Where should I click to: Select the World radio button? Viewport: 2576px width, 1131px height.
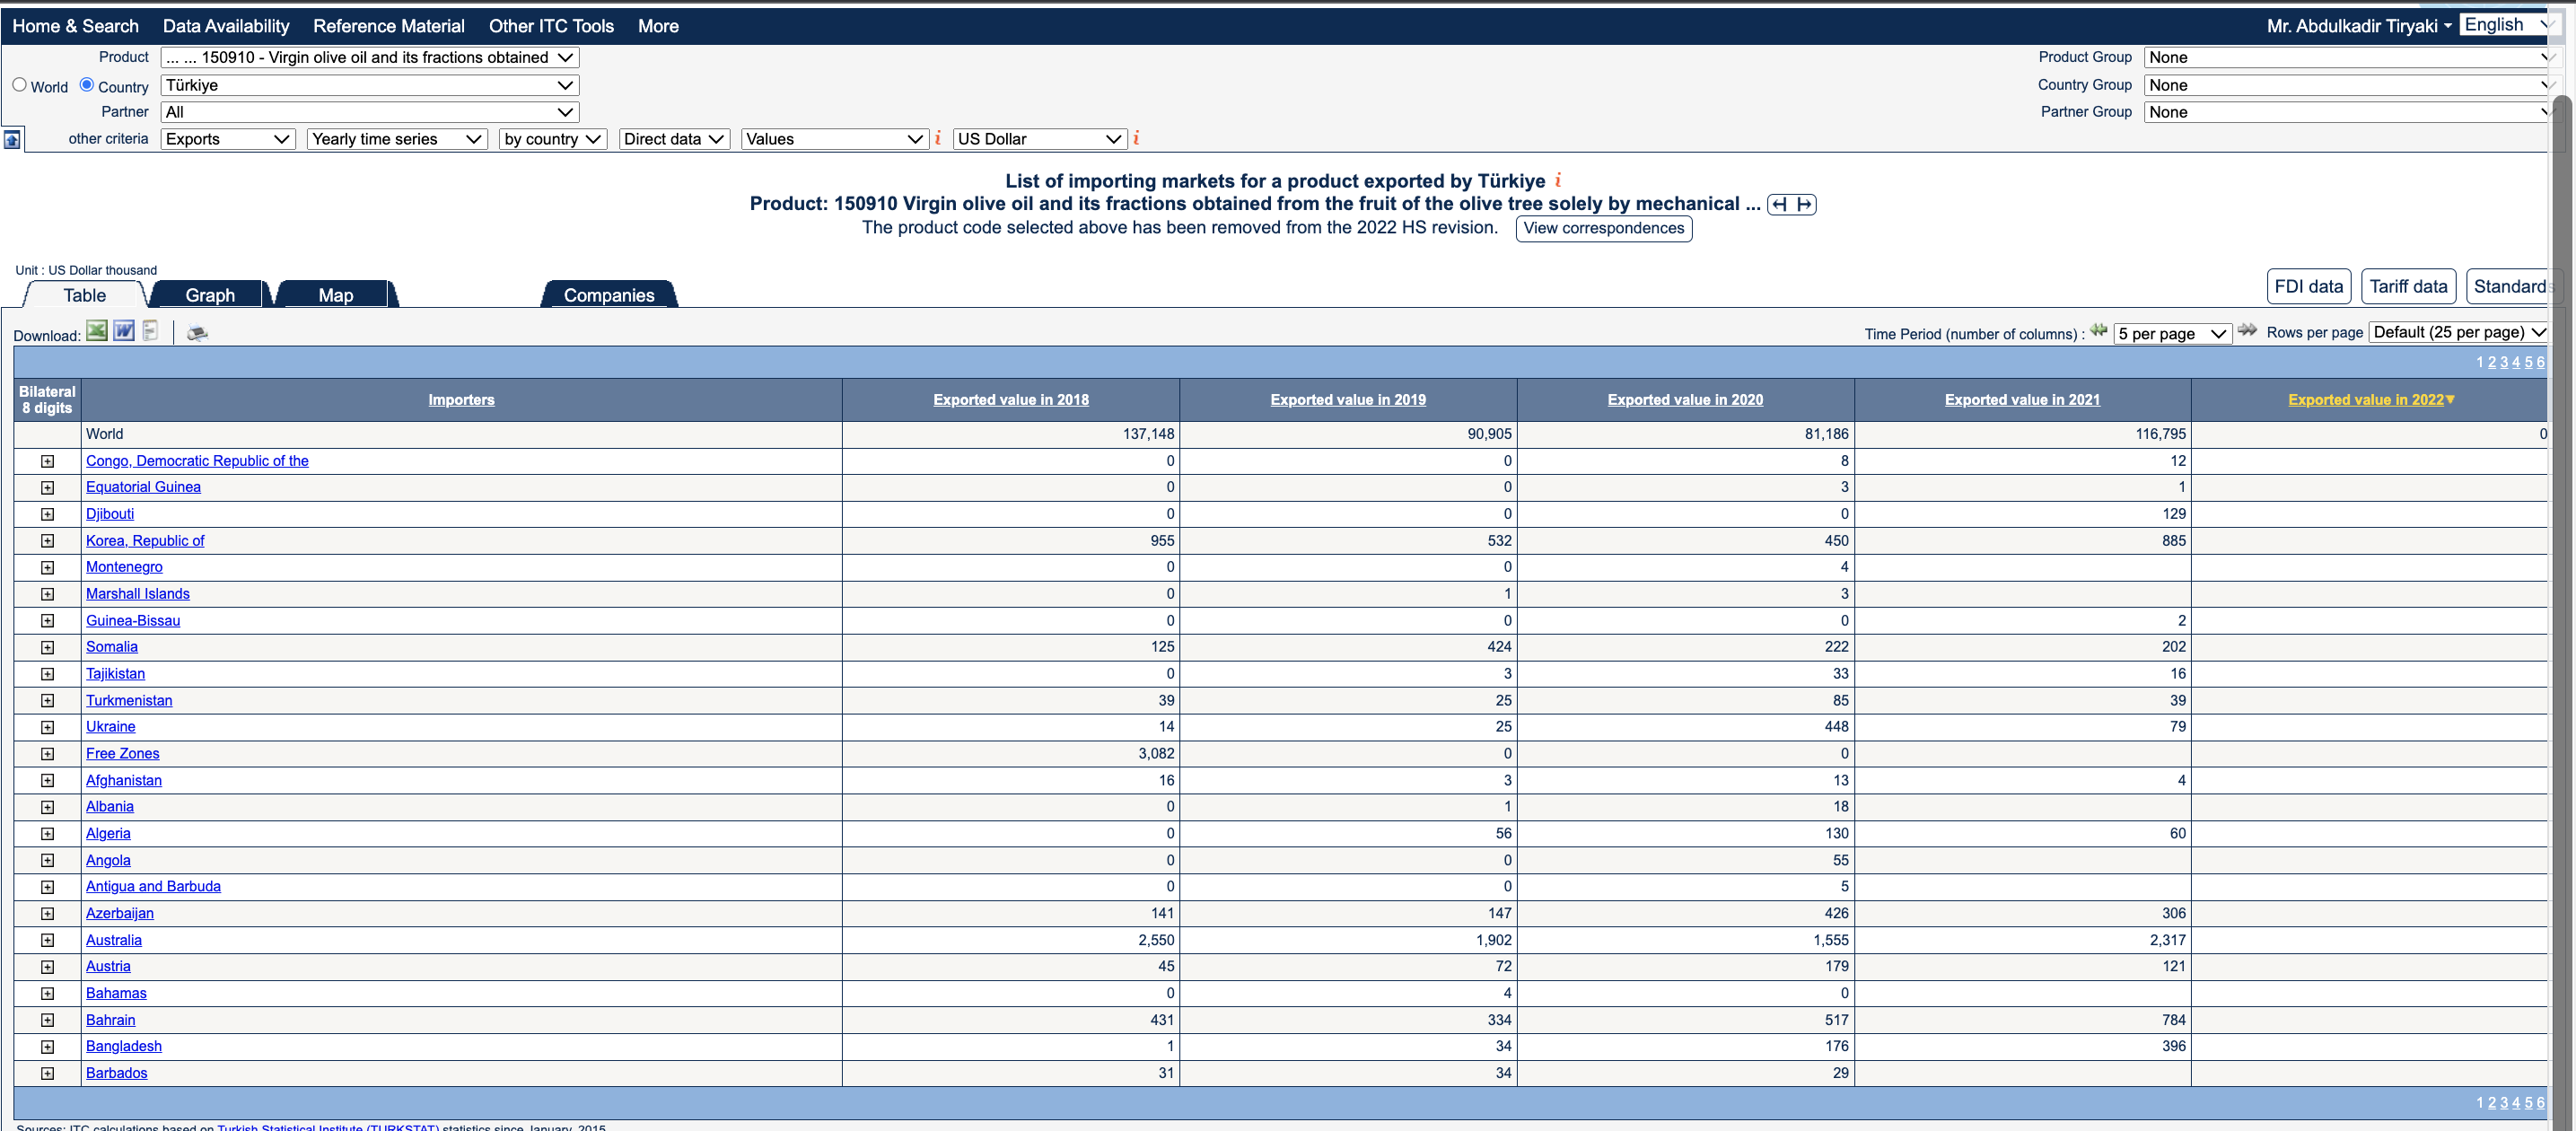pos(19,85)
